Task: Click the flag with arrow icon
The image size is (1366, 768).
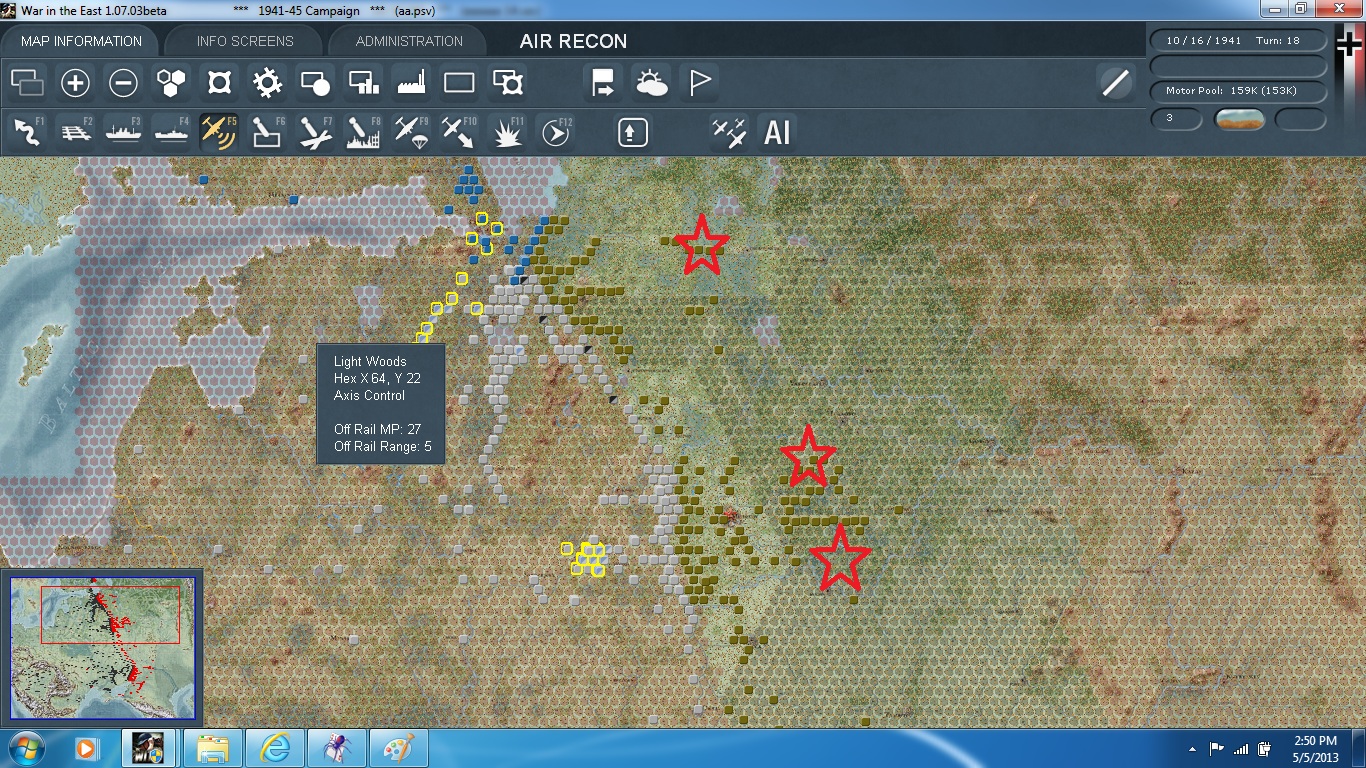Action: coord(603,83)
